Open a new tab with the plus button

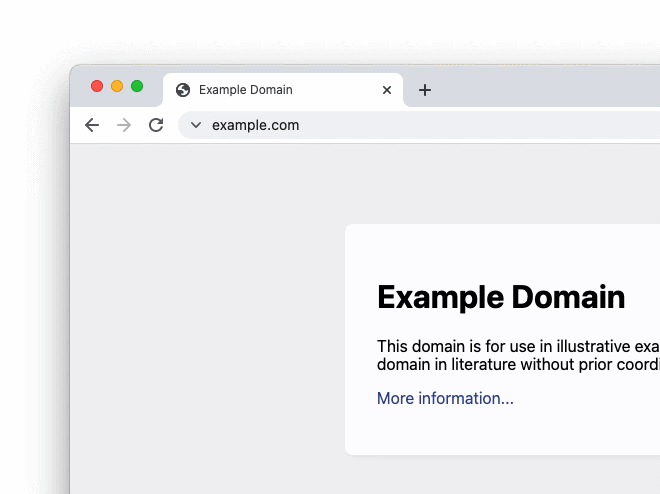point(425,90)
